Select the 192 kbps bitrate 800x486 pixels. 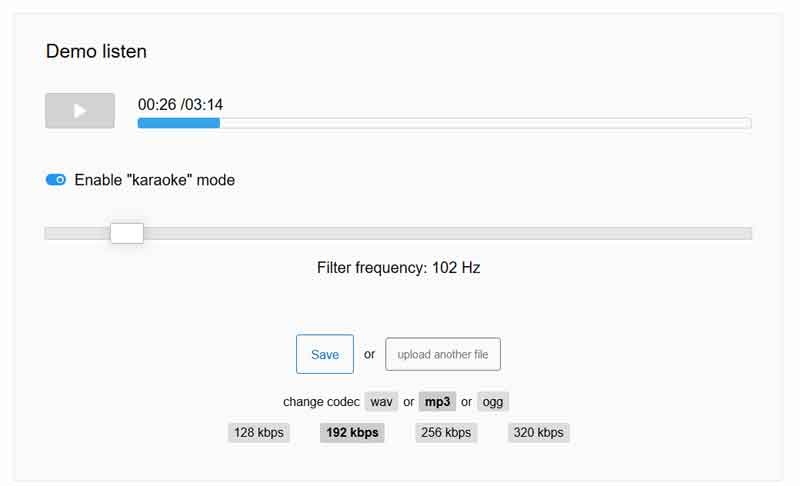coord(352,433)
